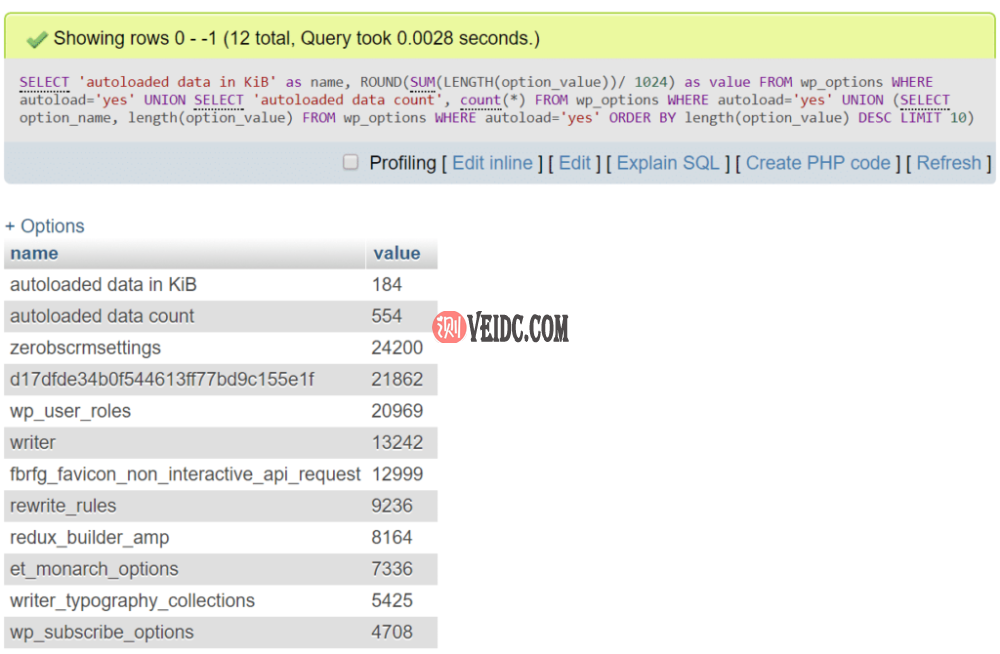Click Create PHP code link
The height and width of the screenshot is (654, 1000).
pyautogui.click(x=818, y=163)
